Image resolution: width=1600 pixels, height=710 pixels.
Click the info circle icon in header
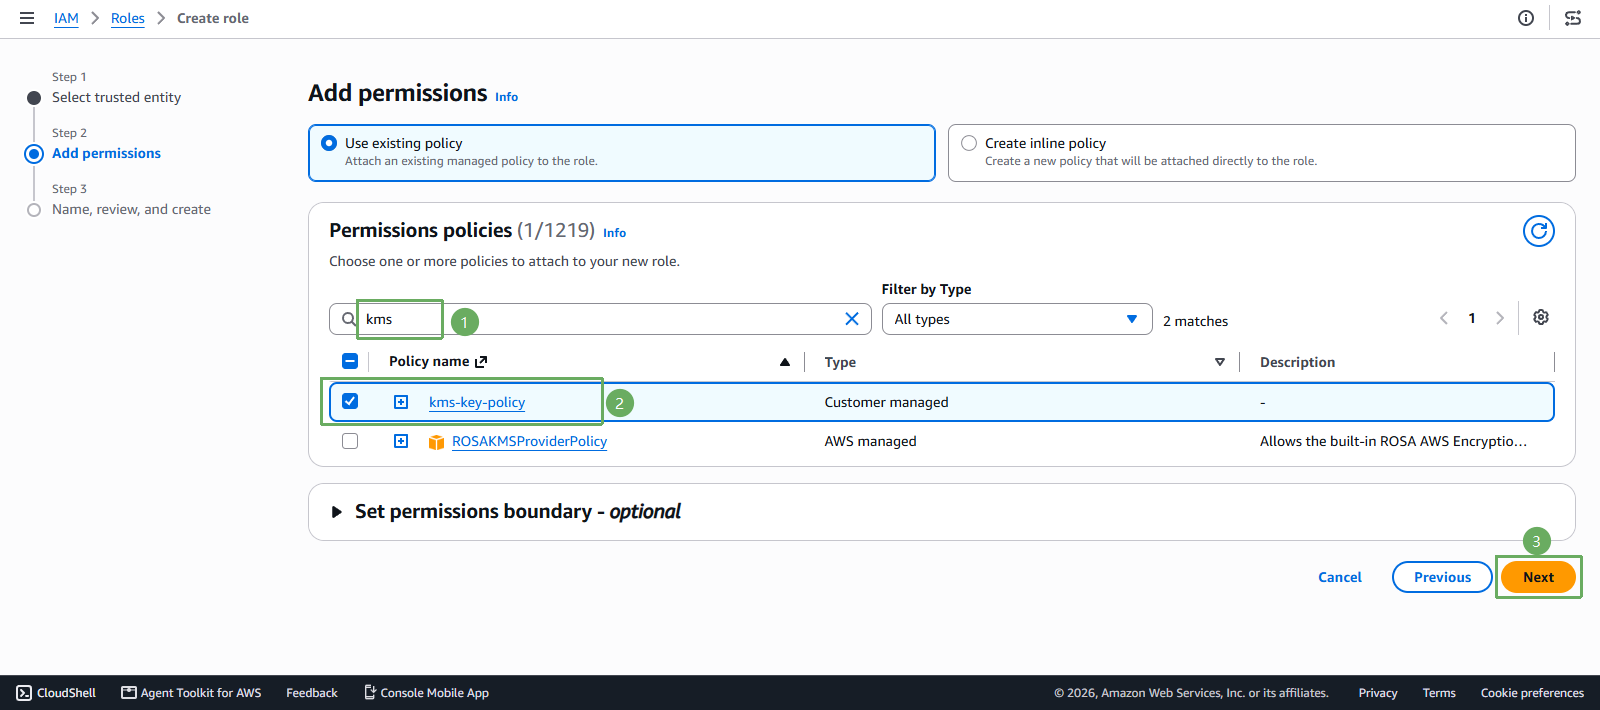pyautogui.click(x=1526, y=18)
